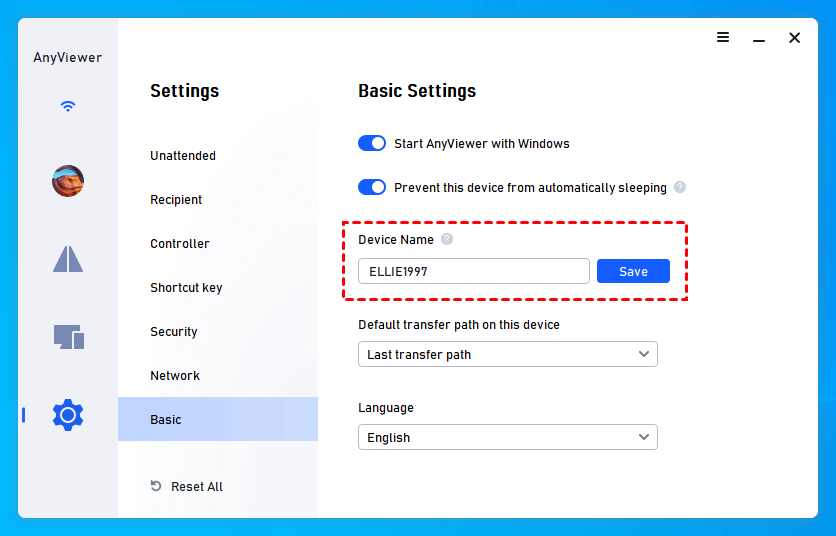Go to Controller settings
The image size is (836, 536).
click(x=180, y=244)
